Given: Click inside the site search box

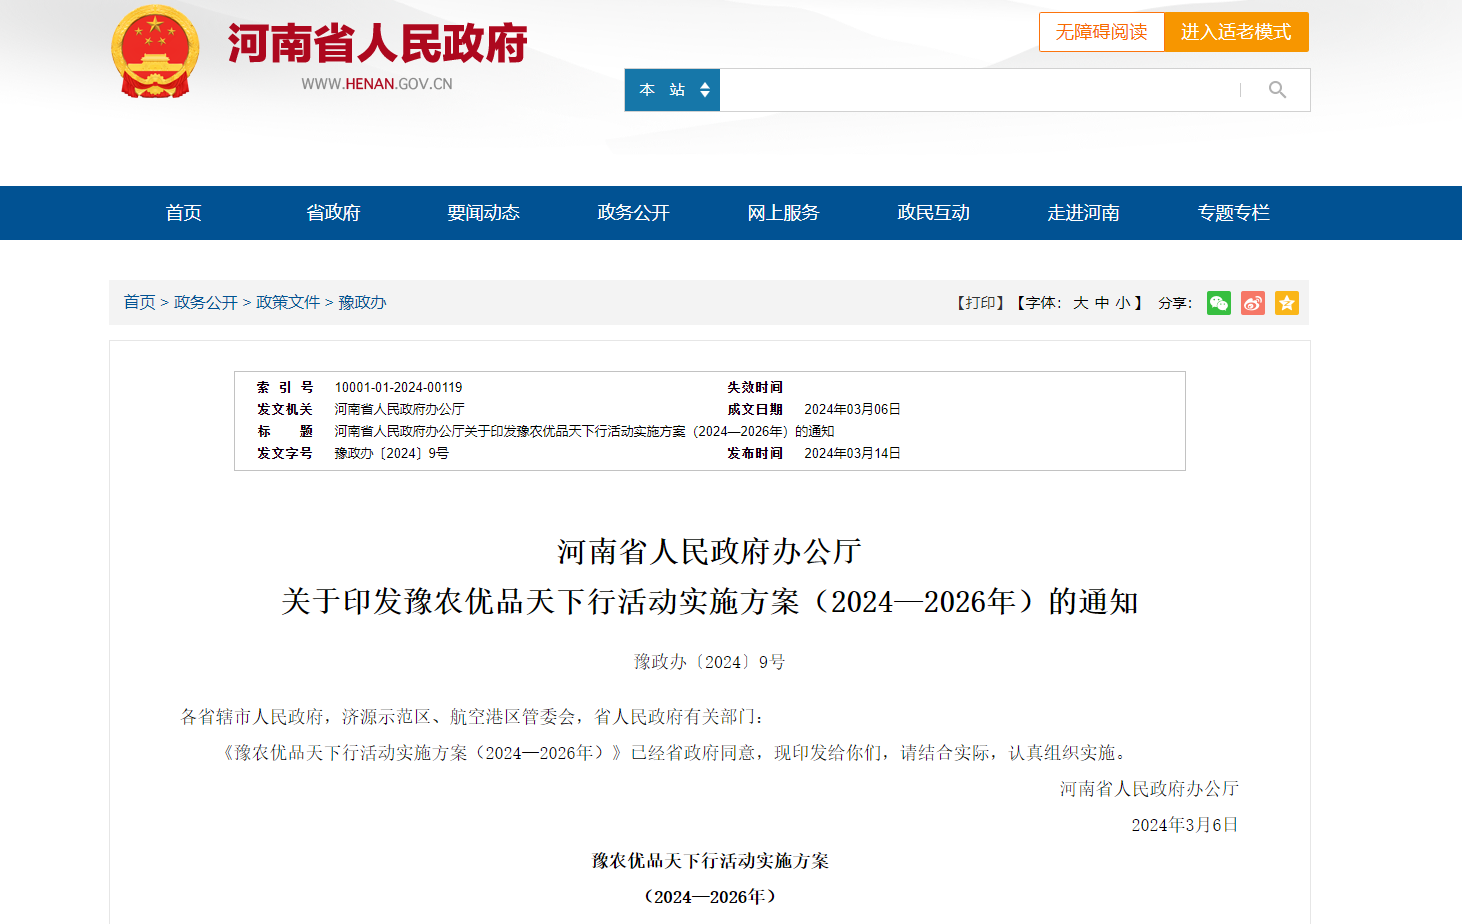Looking at the screenshot, I should click(x=980, y=89).
